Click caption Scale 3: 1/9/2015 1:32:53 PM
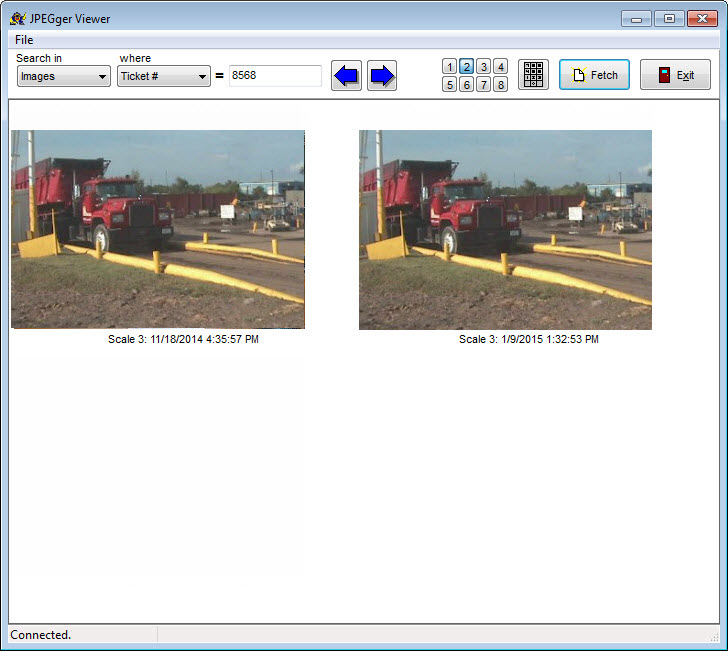Image resolution: width=728 pixels, height=651 pixels. [529, 339]
